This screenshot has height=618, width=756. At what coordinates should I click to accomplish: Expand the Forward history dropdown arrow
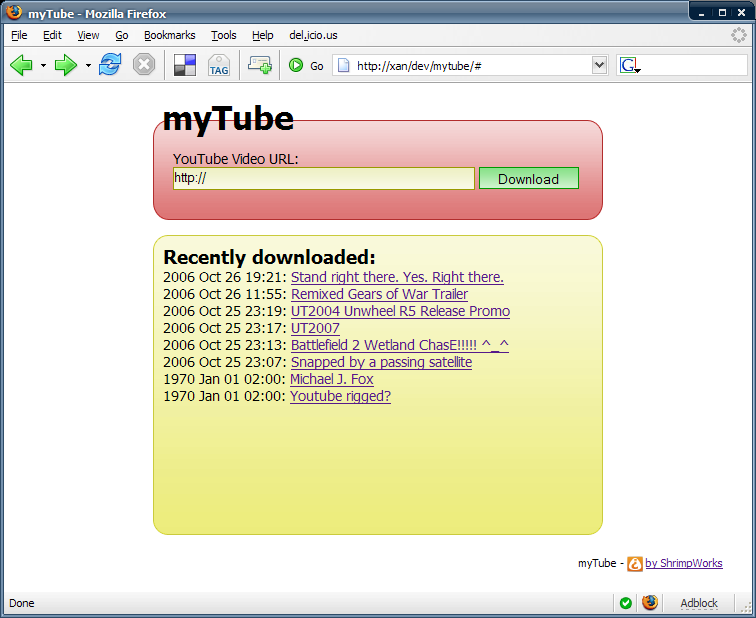coord(88,66)
